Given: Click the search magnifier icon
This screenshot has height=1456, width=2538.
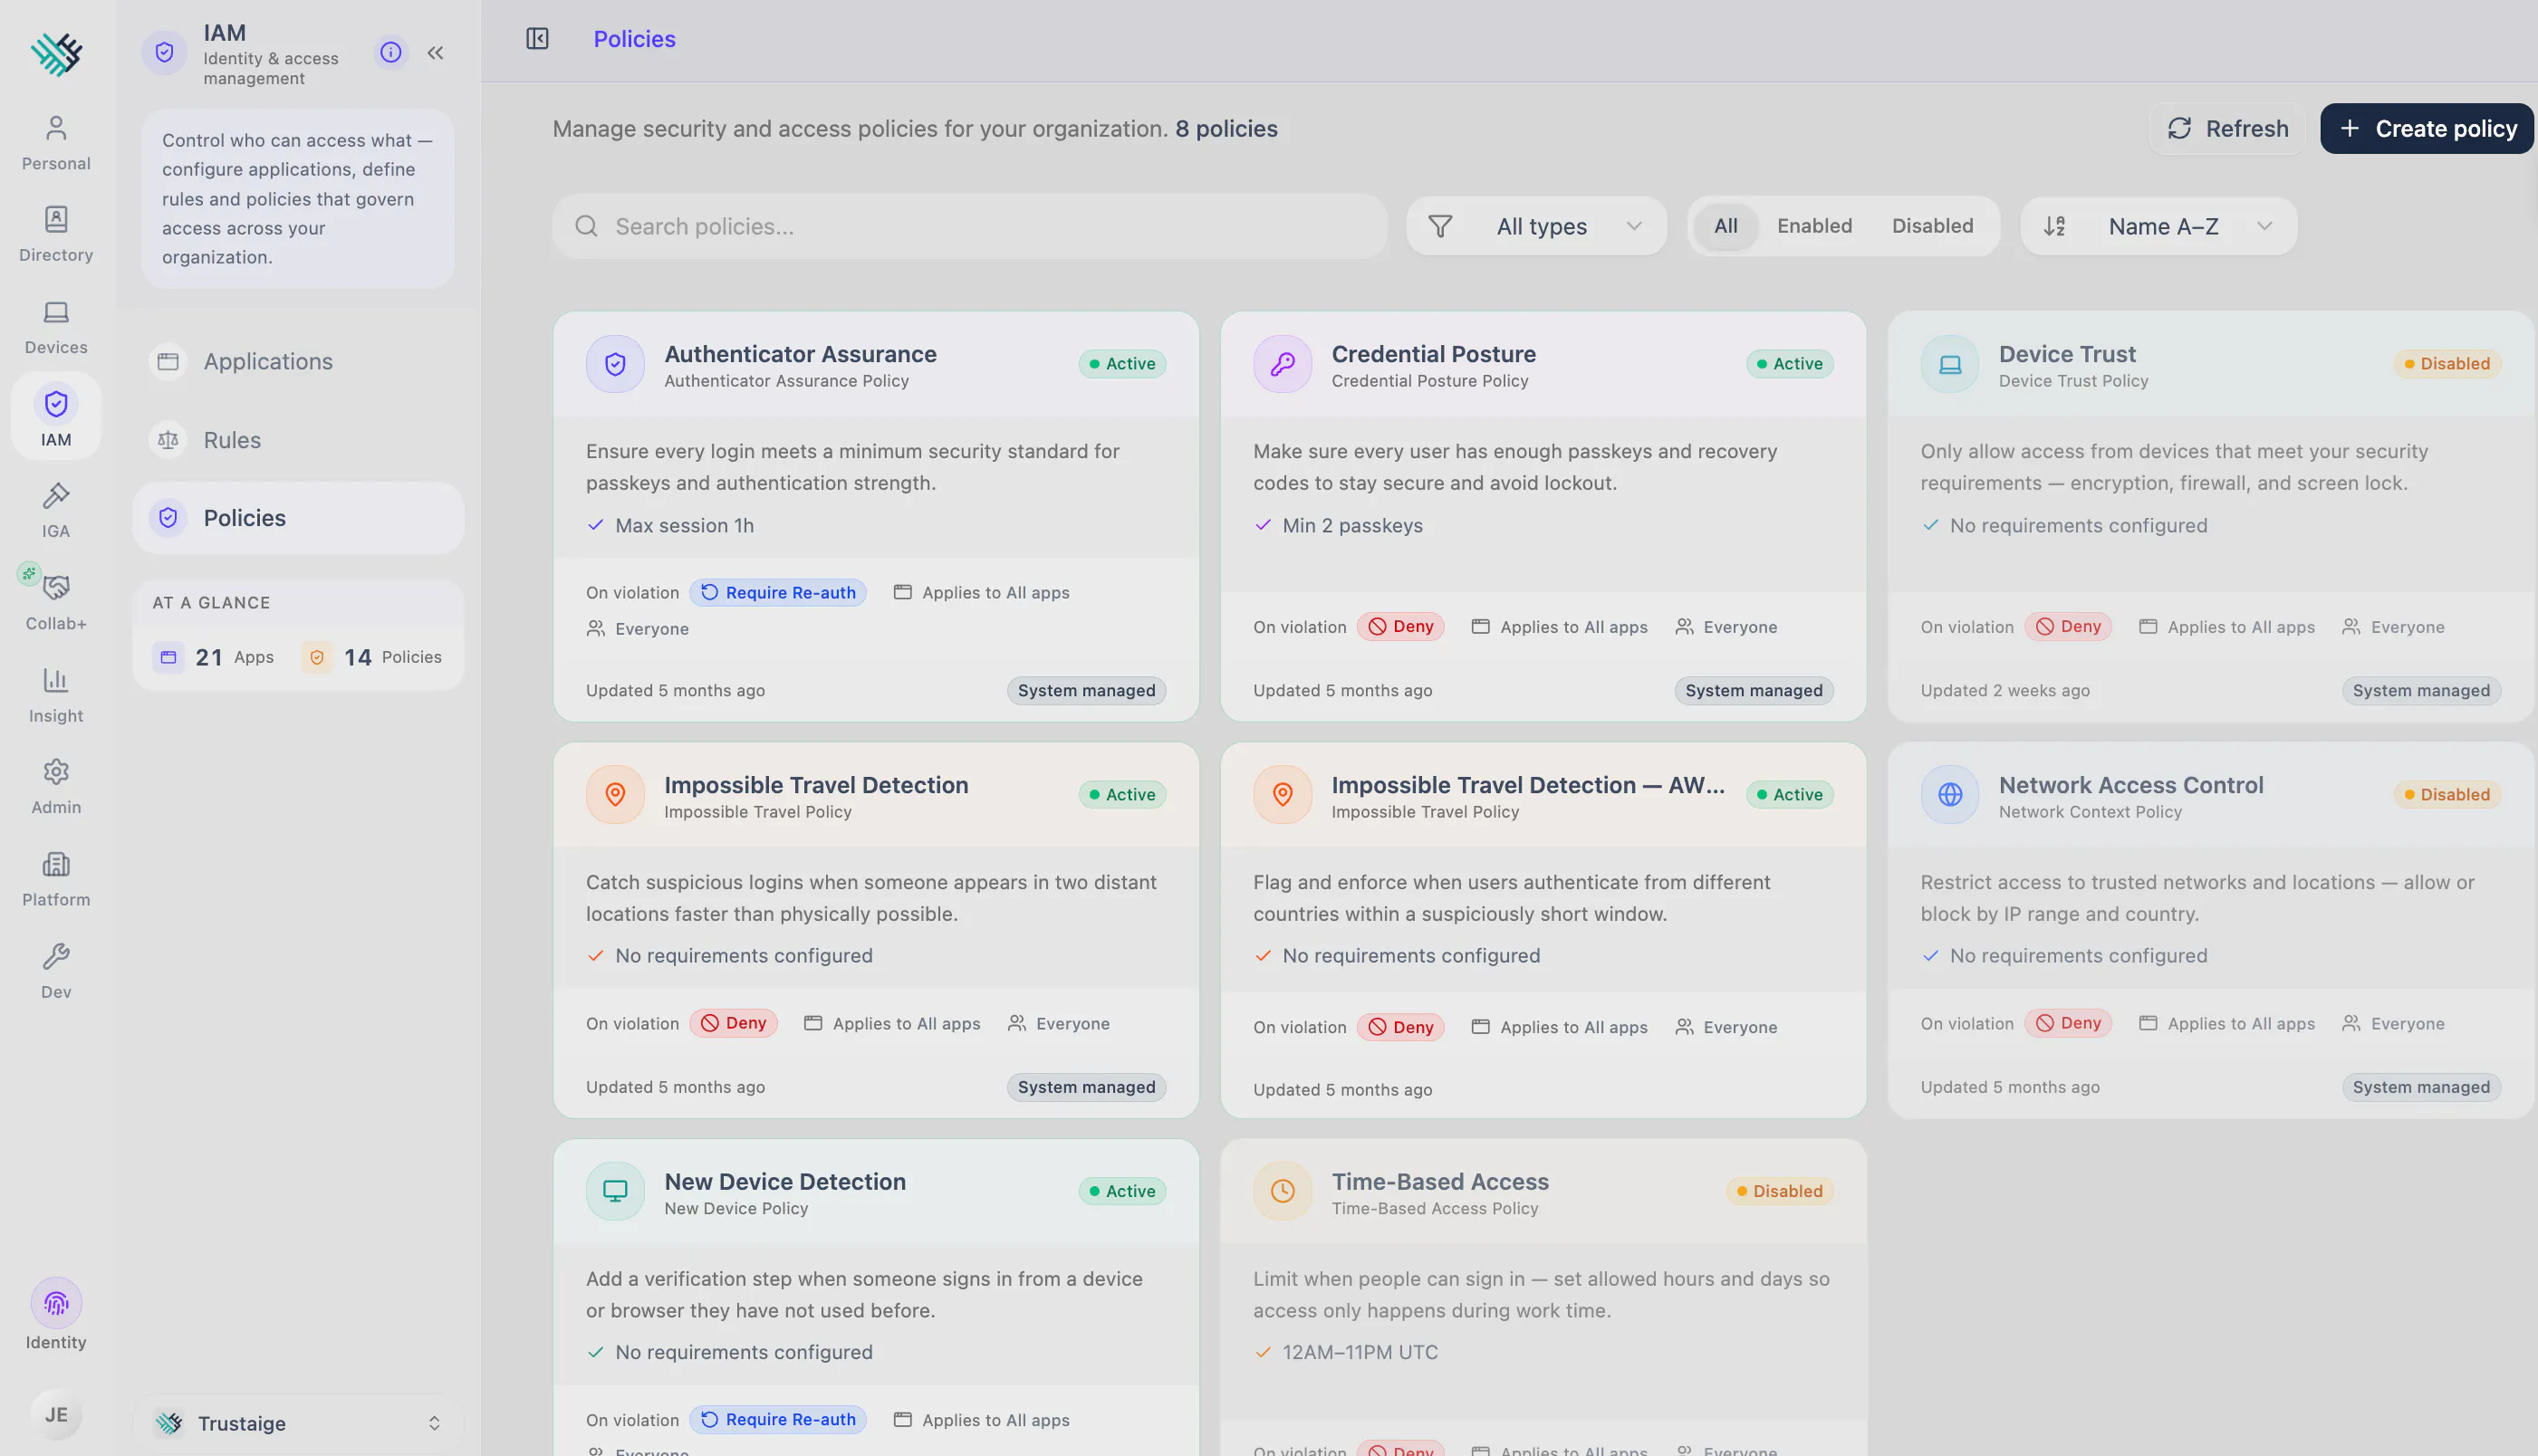Looking at the screenshot, I should [x=587, y=226].
